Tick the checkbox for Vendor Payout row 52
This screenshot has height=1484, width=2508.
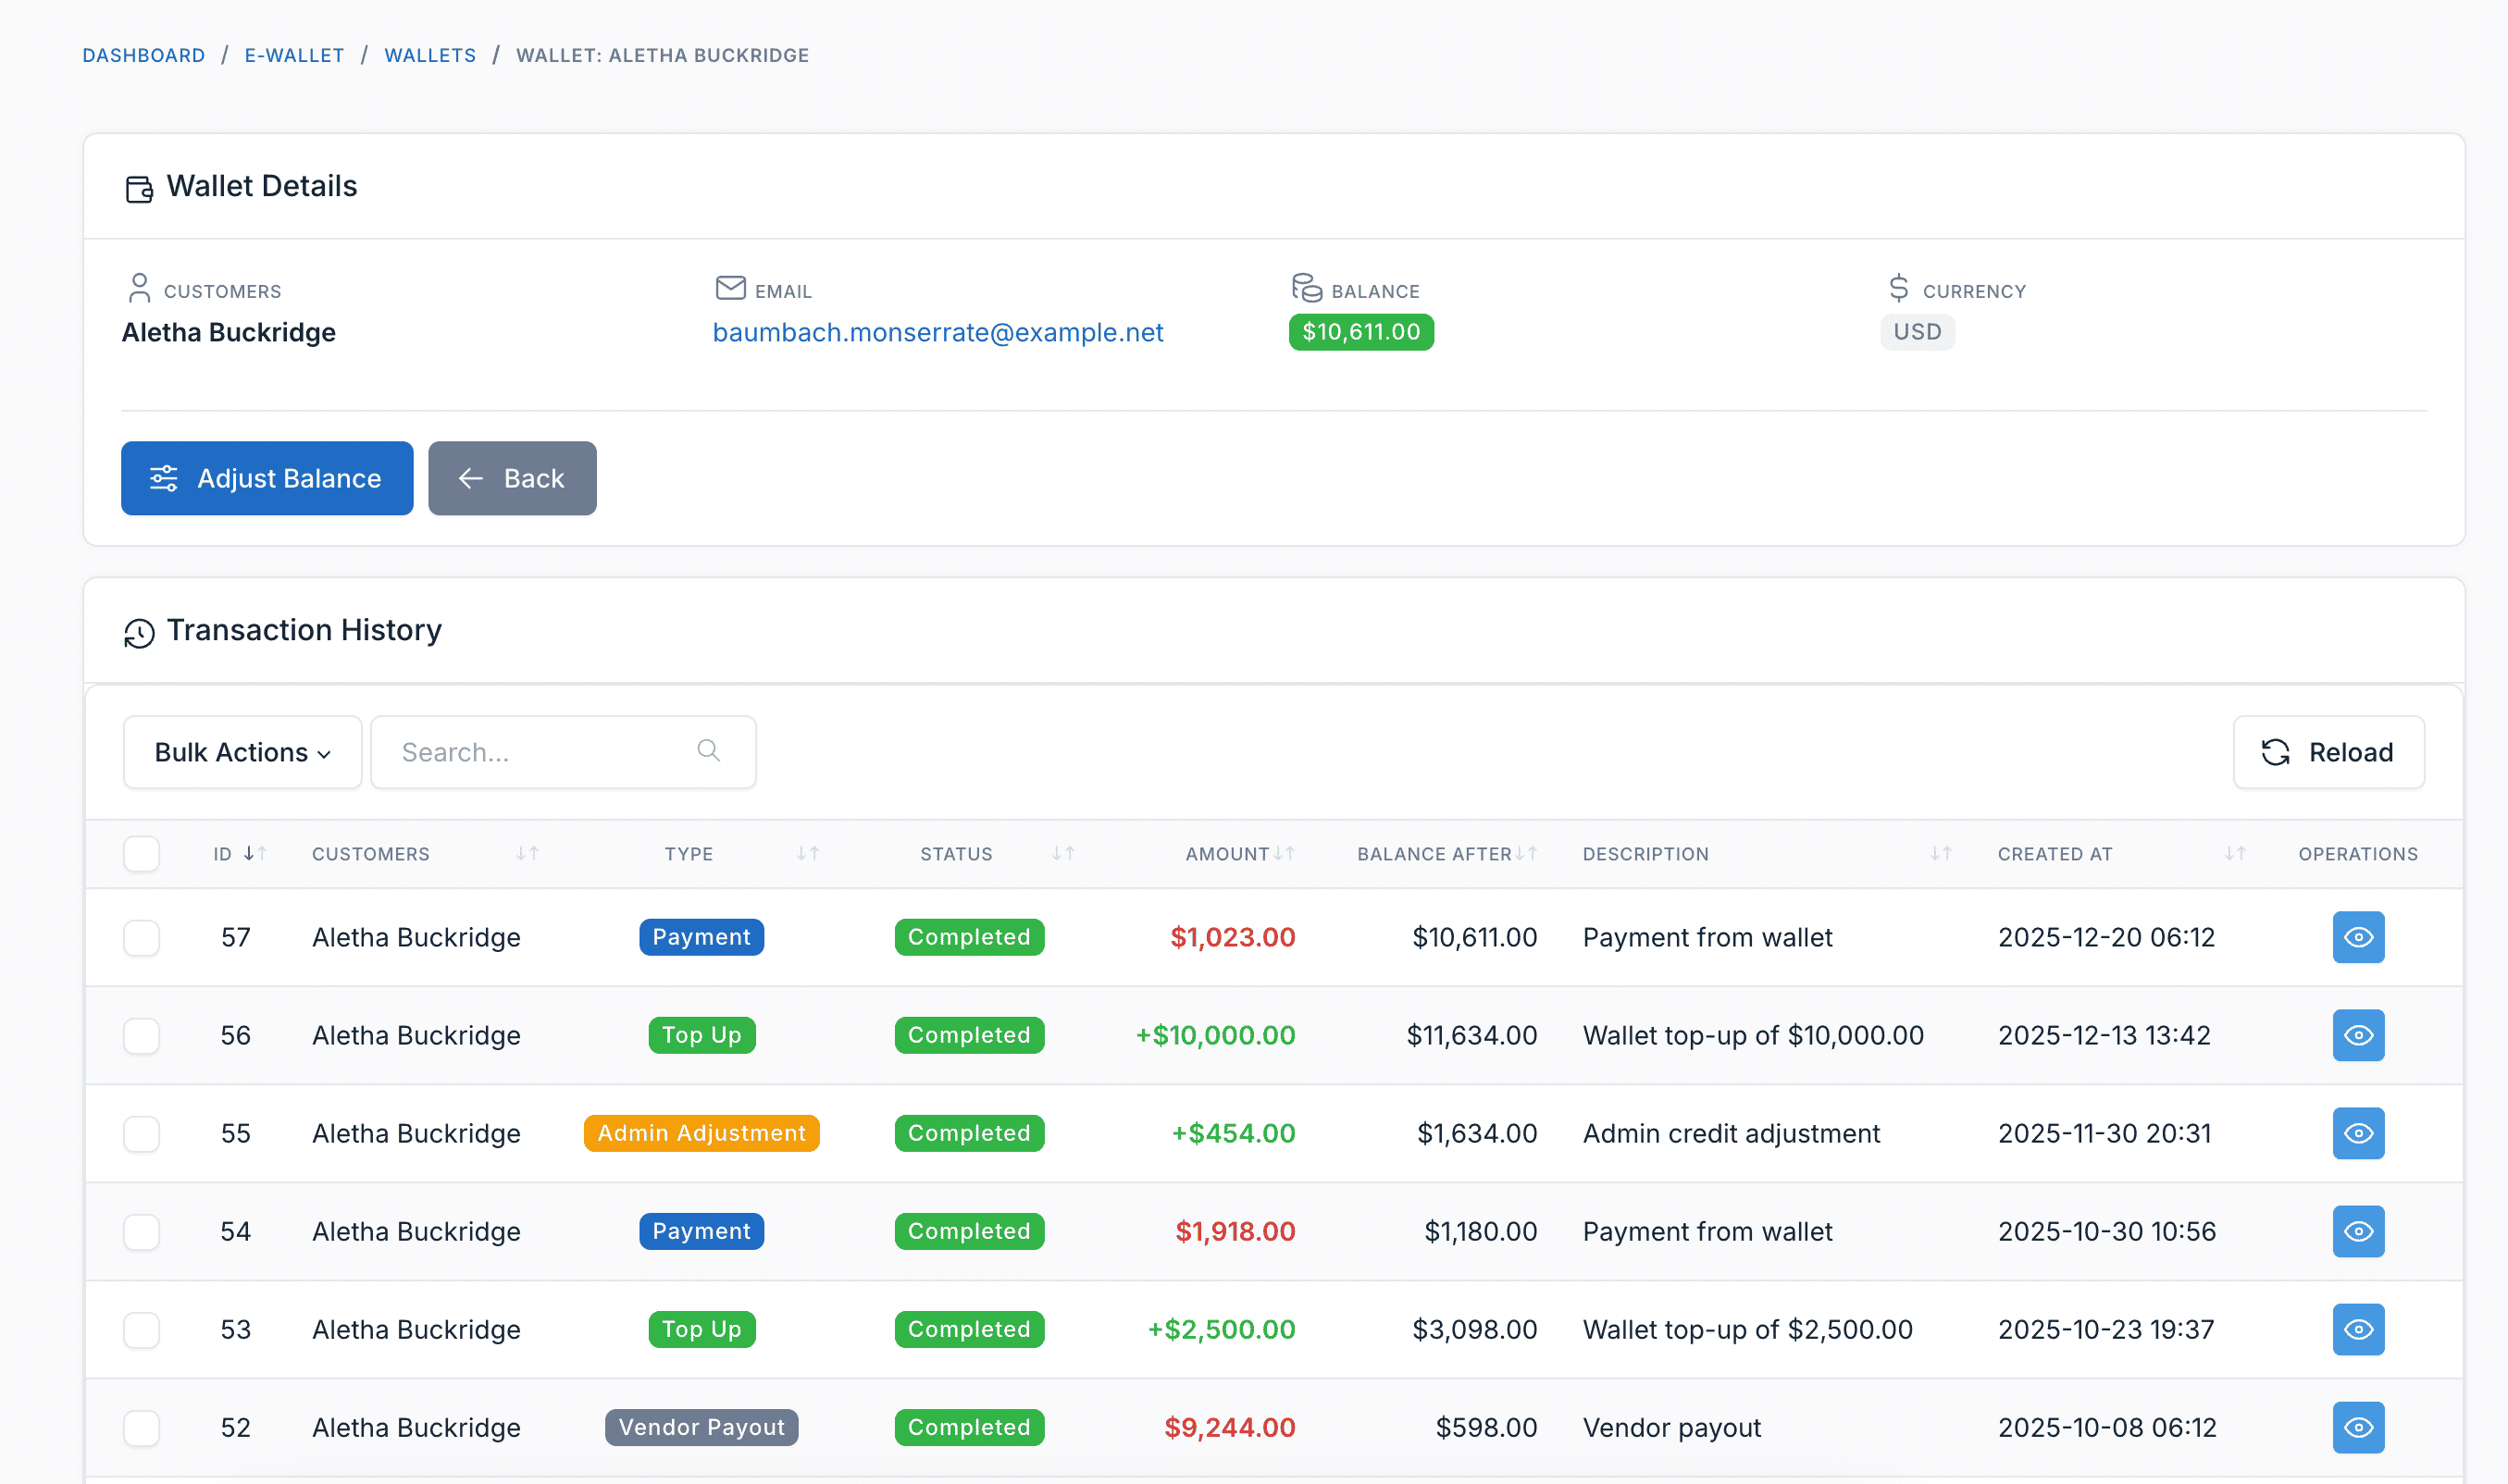pyautogui.click(x=141, y=1428)
